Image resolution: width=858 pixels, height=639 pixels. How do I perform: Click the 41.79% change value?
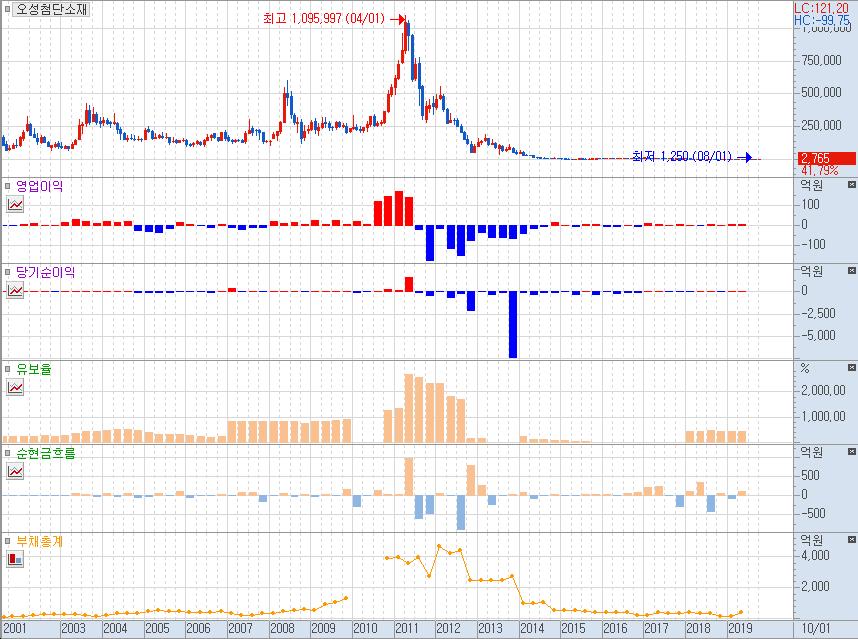click(819, 170)
